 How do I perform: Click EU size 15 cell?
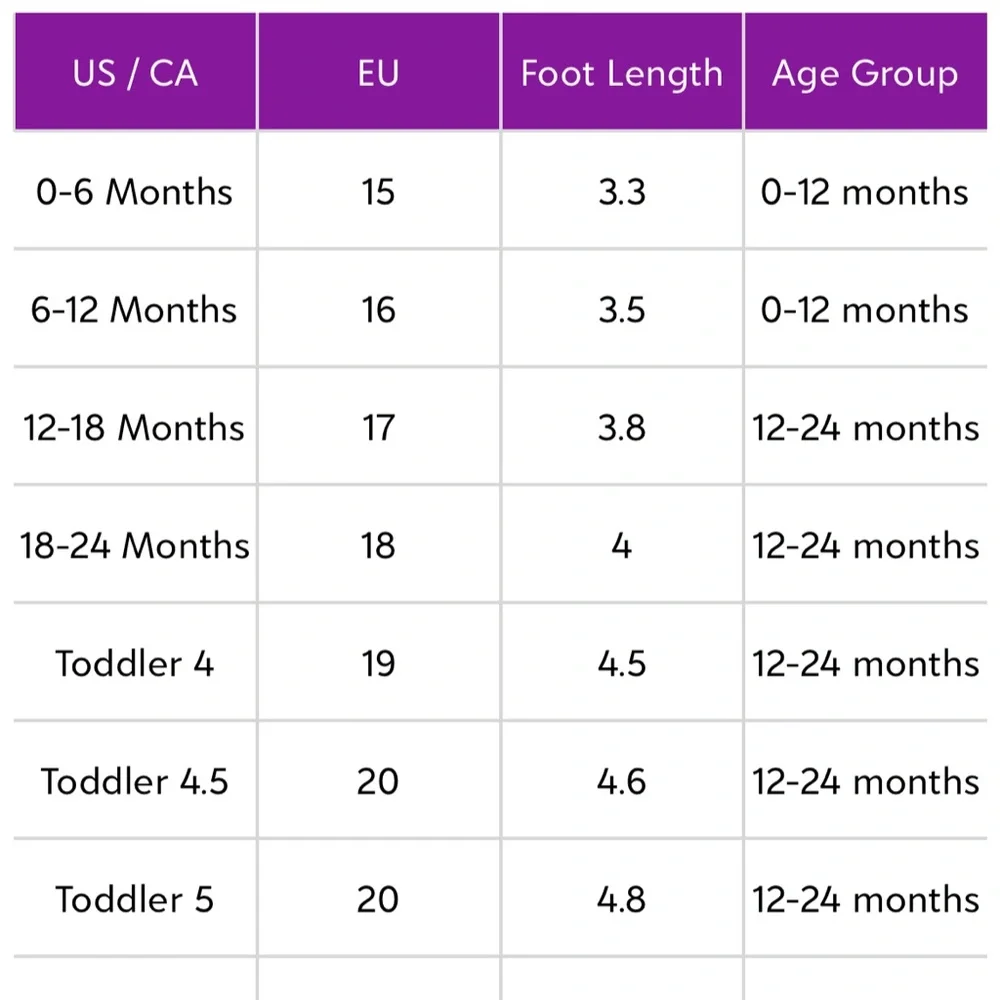pos(379,191)
